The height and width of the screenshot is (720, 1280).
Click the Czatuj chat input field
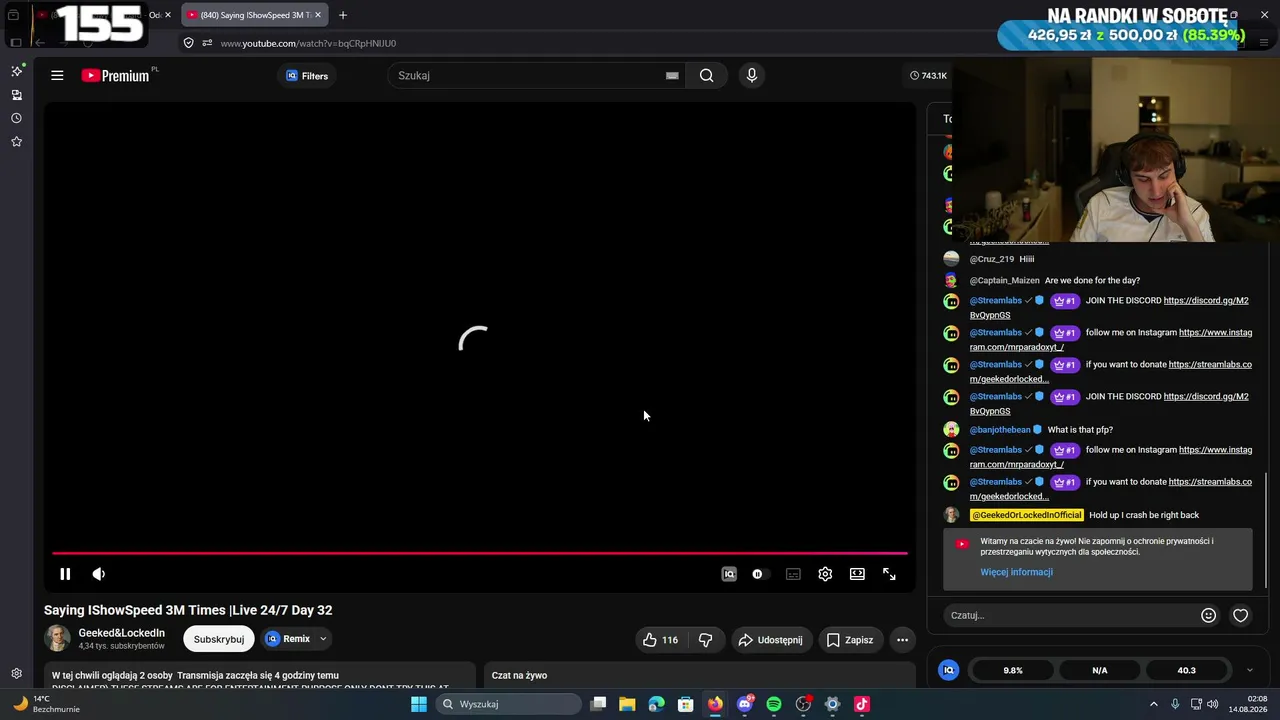pos(1070,615)
